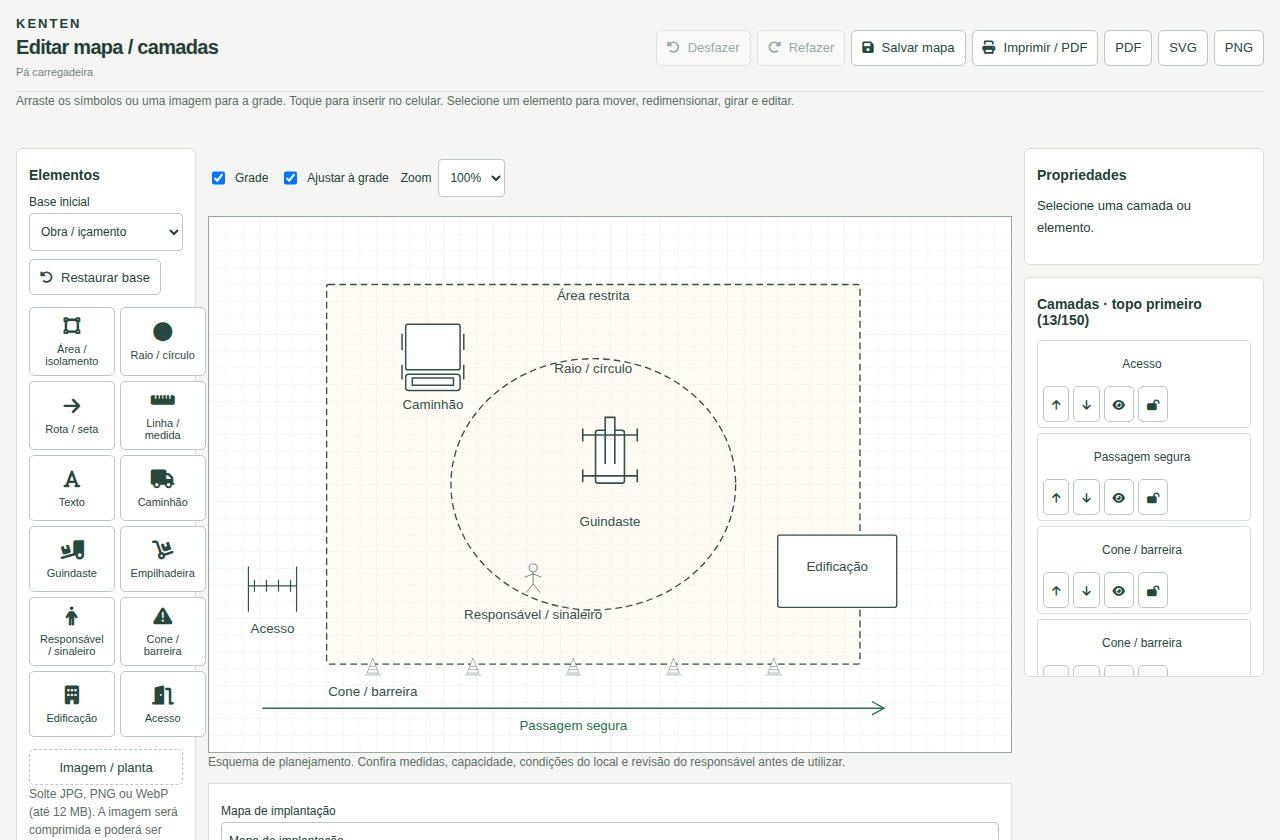The height and width of the screenshot is (840, 1280).
Task: Toggle the Grade checkbox
Action: 219,178
